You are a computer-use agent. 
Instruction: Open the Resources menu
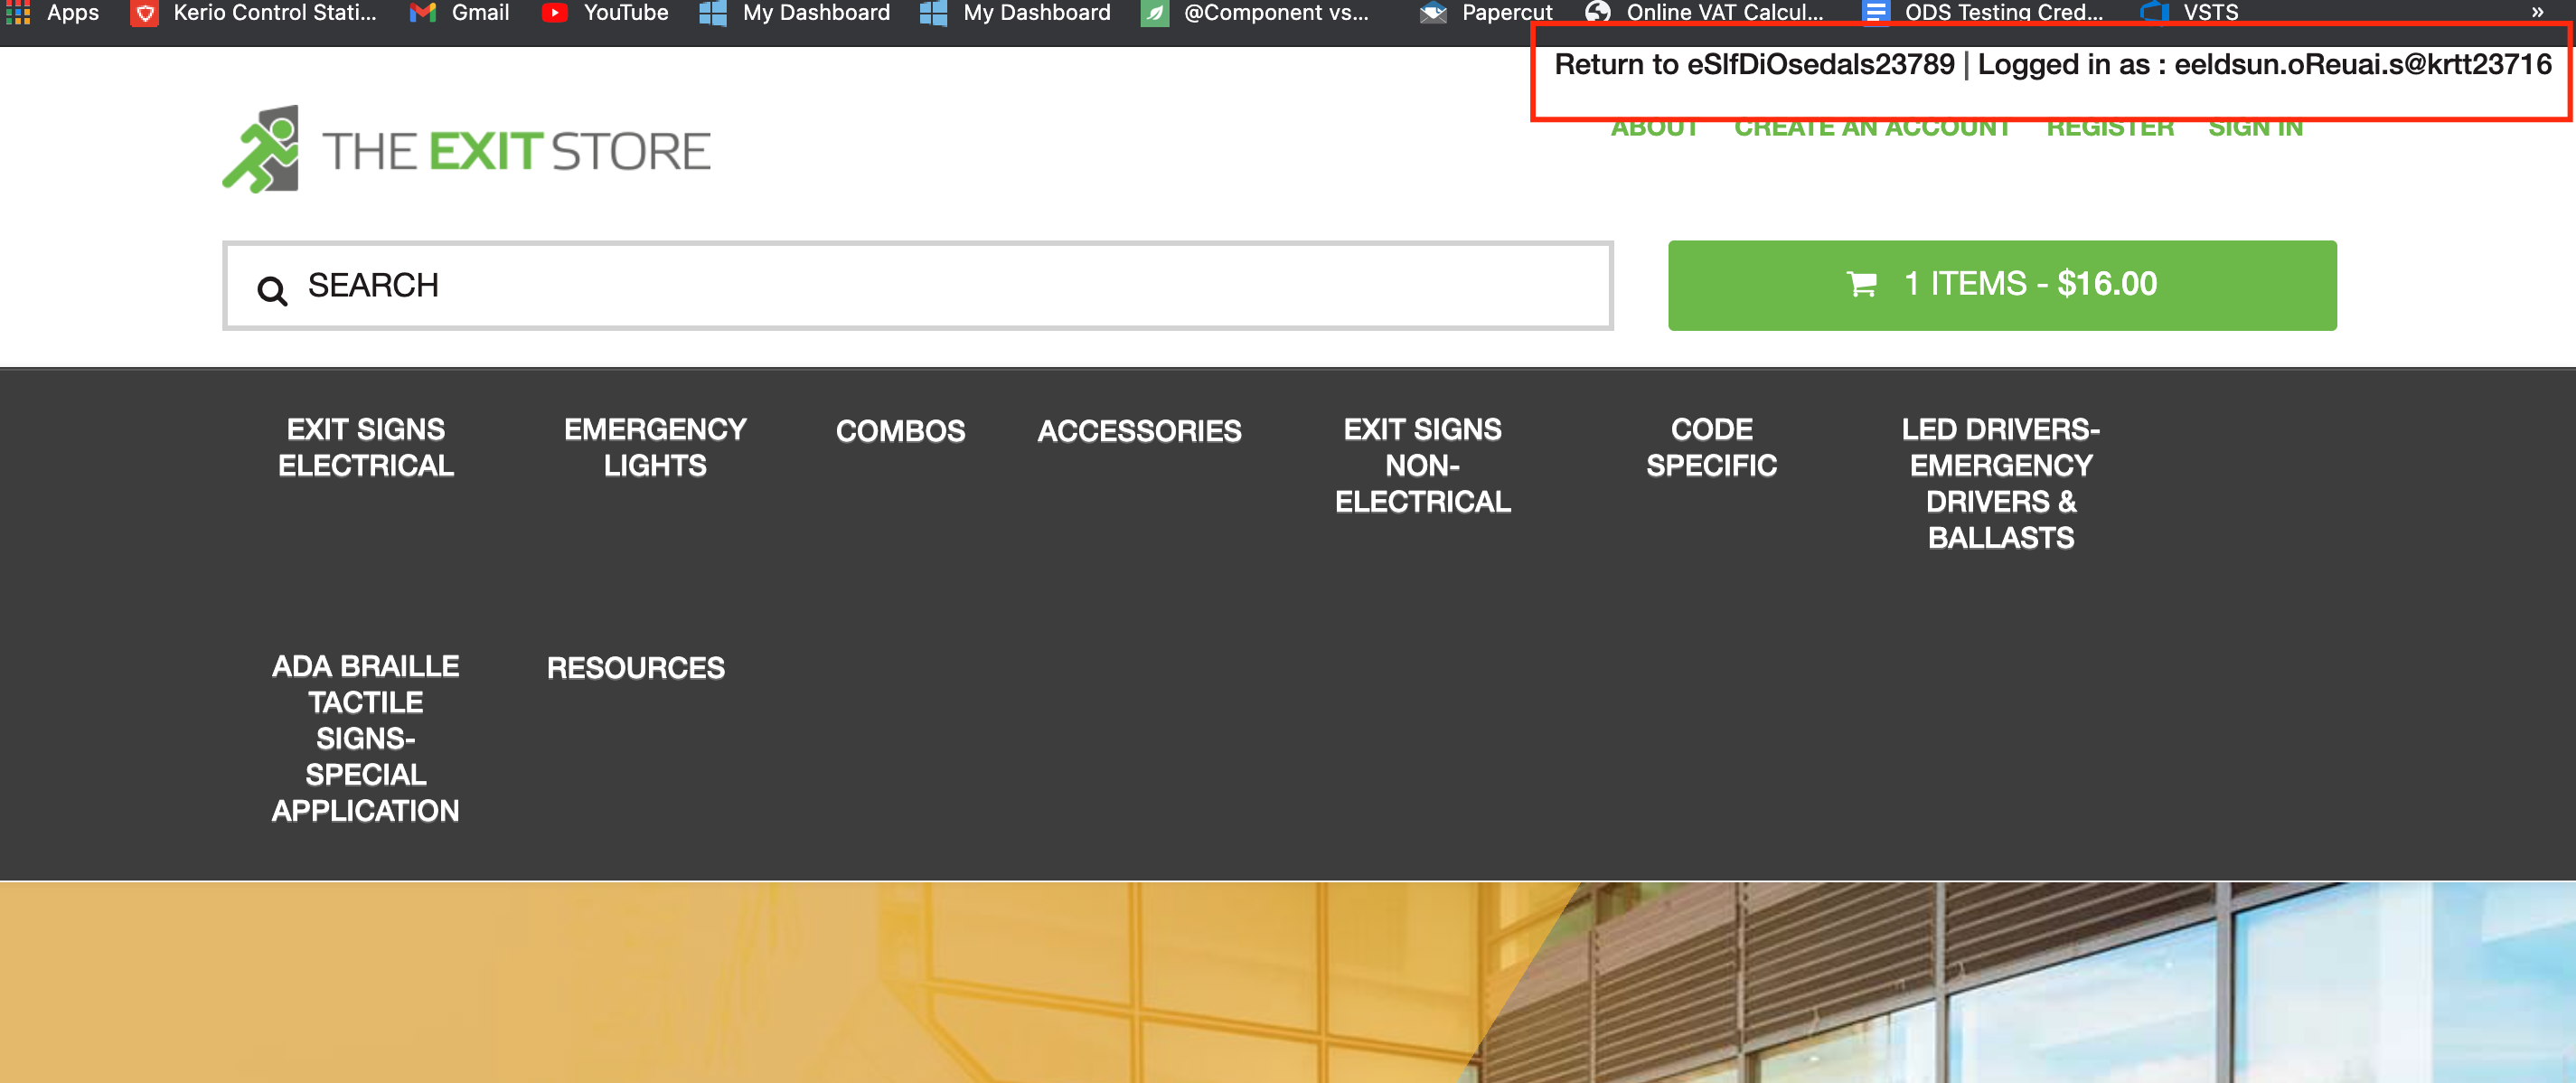[635, 668]
